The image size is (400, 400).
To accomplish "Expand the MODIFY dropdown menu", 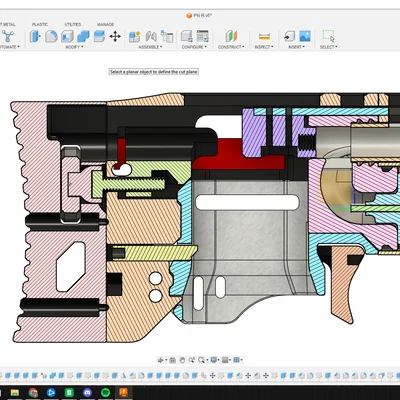I will (x=74, y=47).
